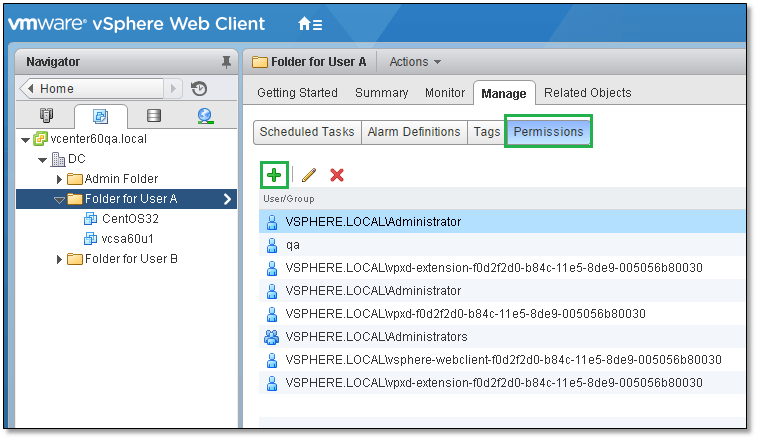Switch to the Monitor tab
The image size is (757, 439).
[445, 93]
